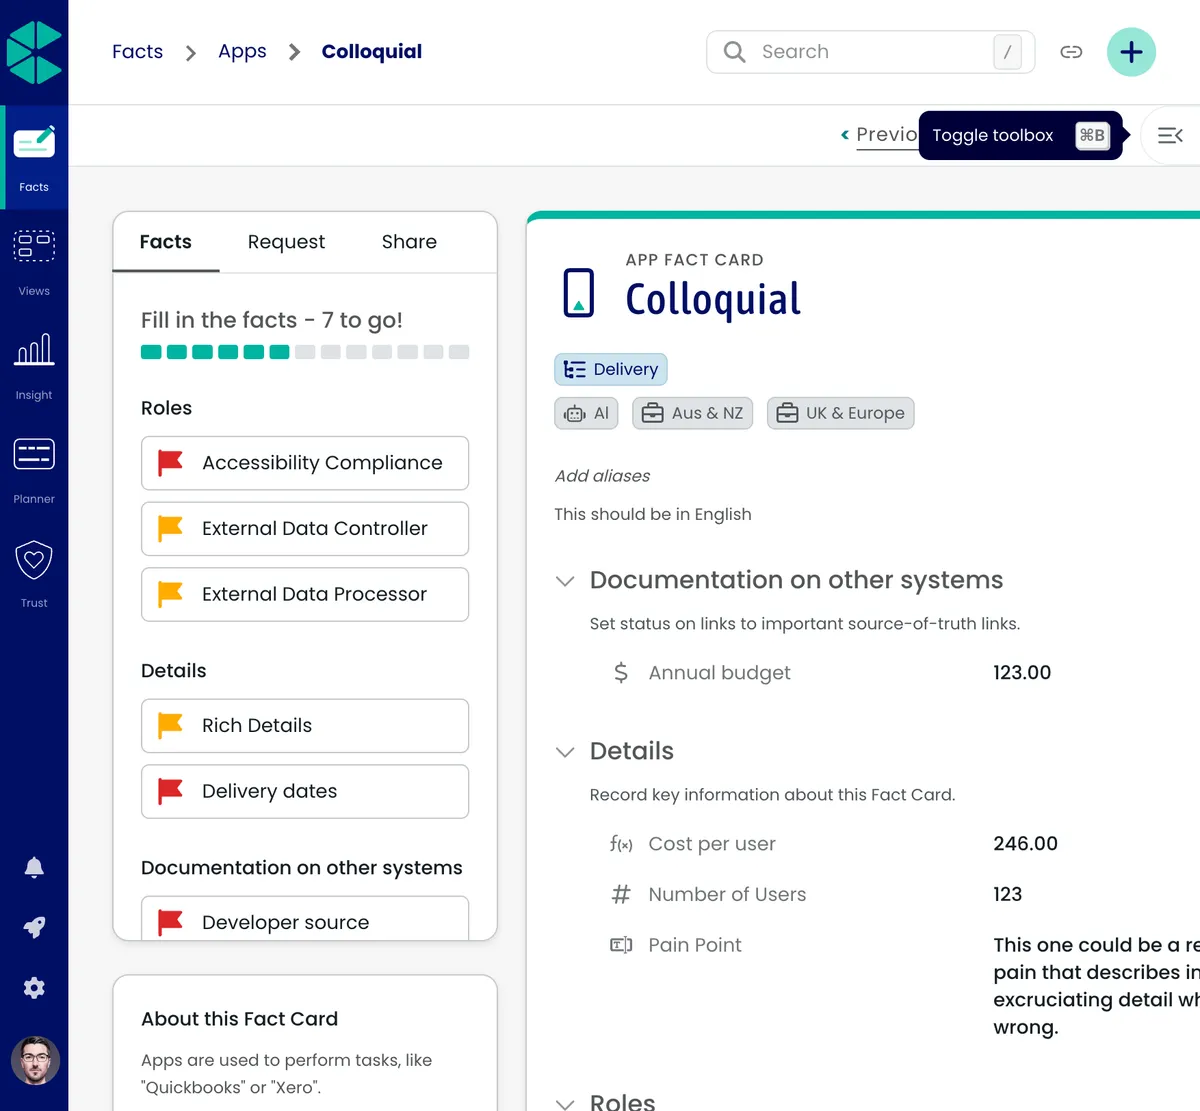Click Cost per user value 246.00

tap(1025, 844)
